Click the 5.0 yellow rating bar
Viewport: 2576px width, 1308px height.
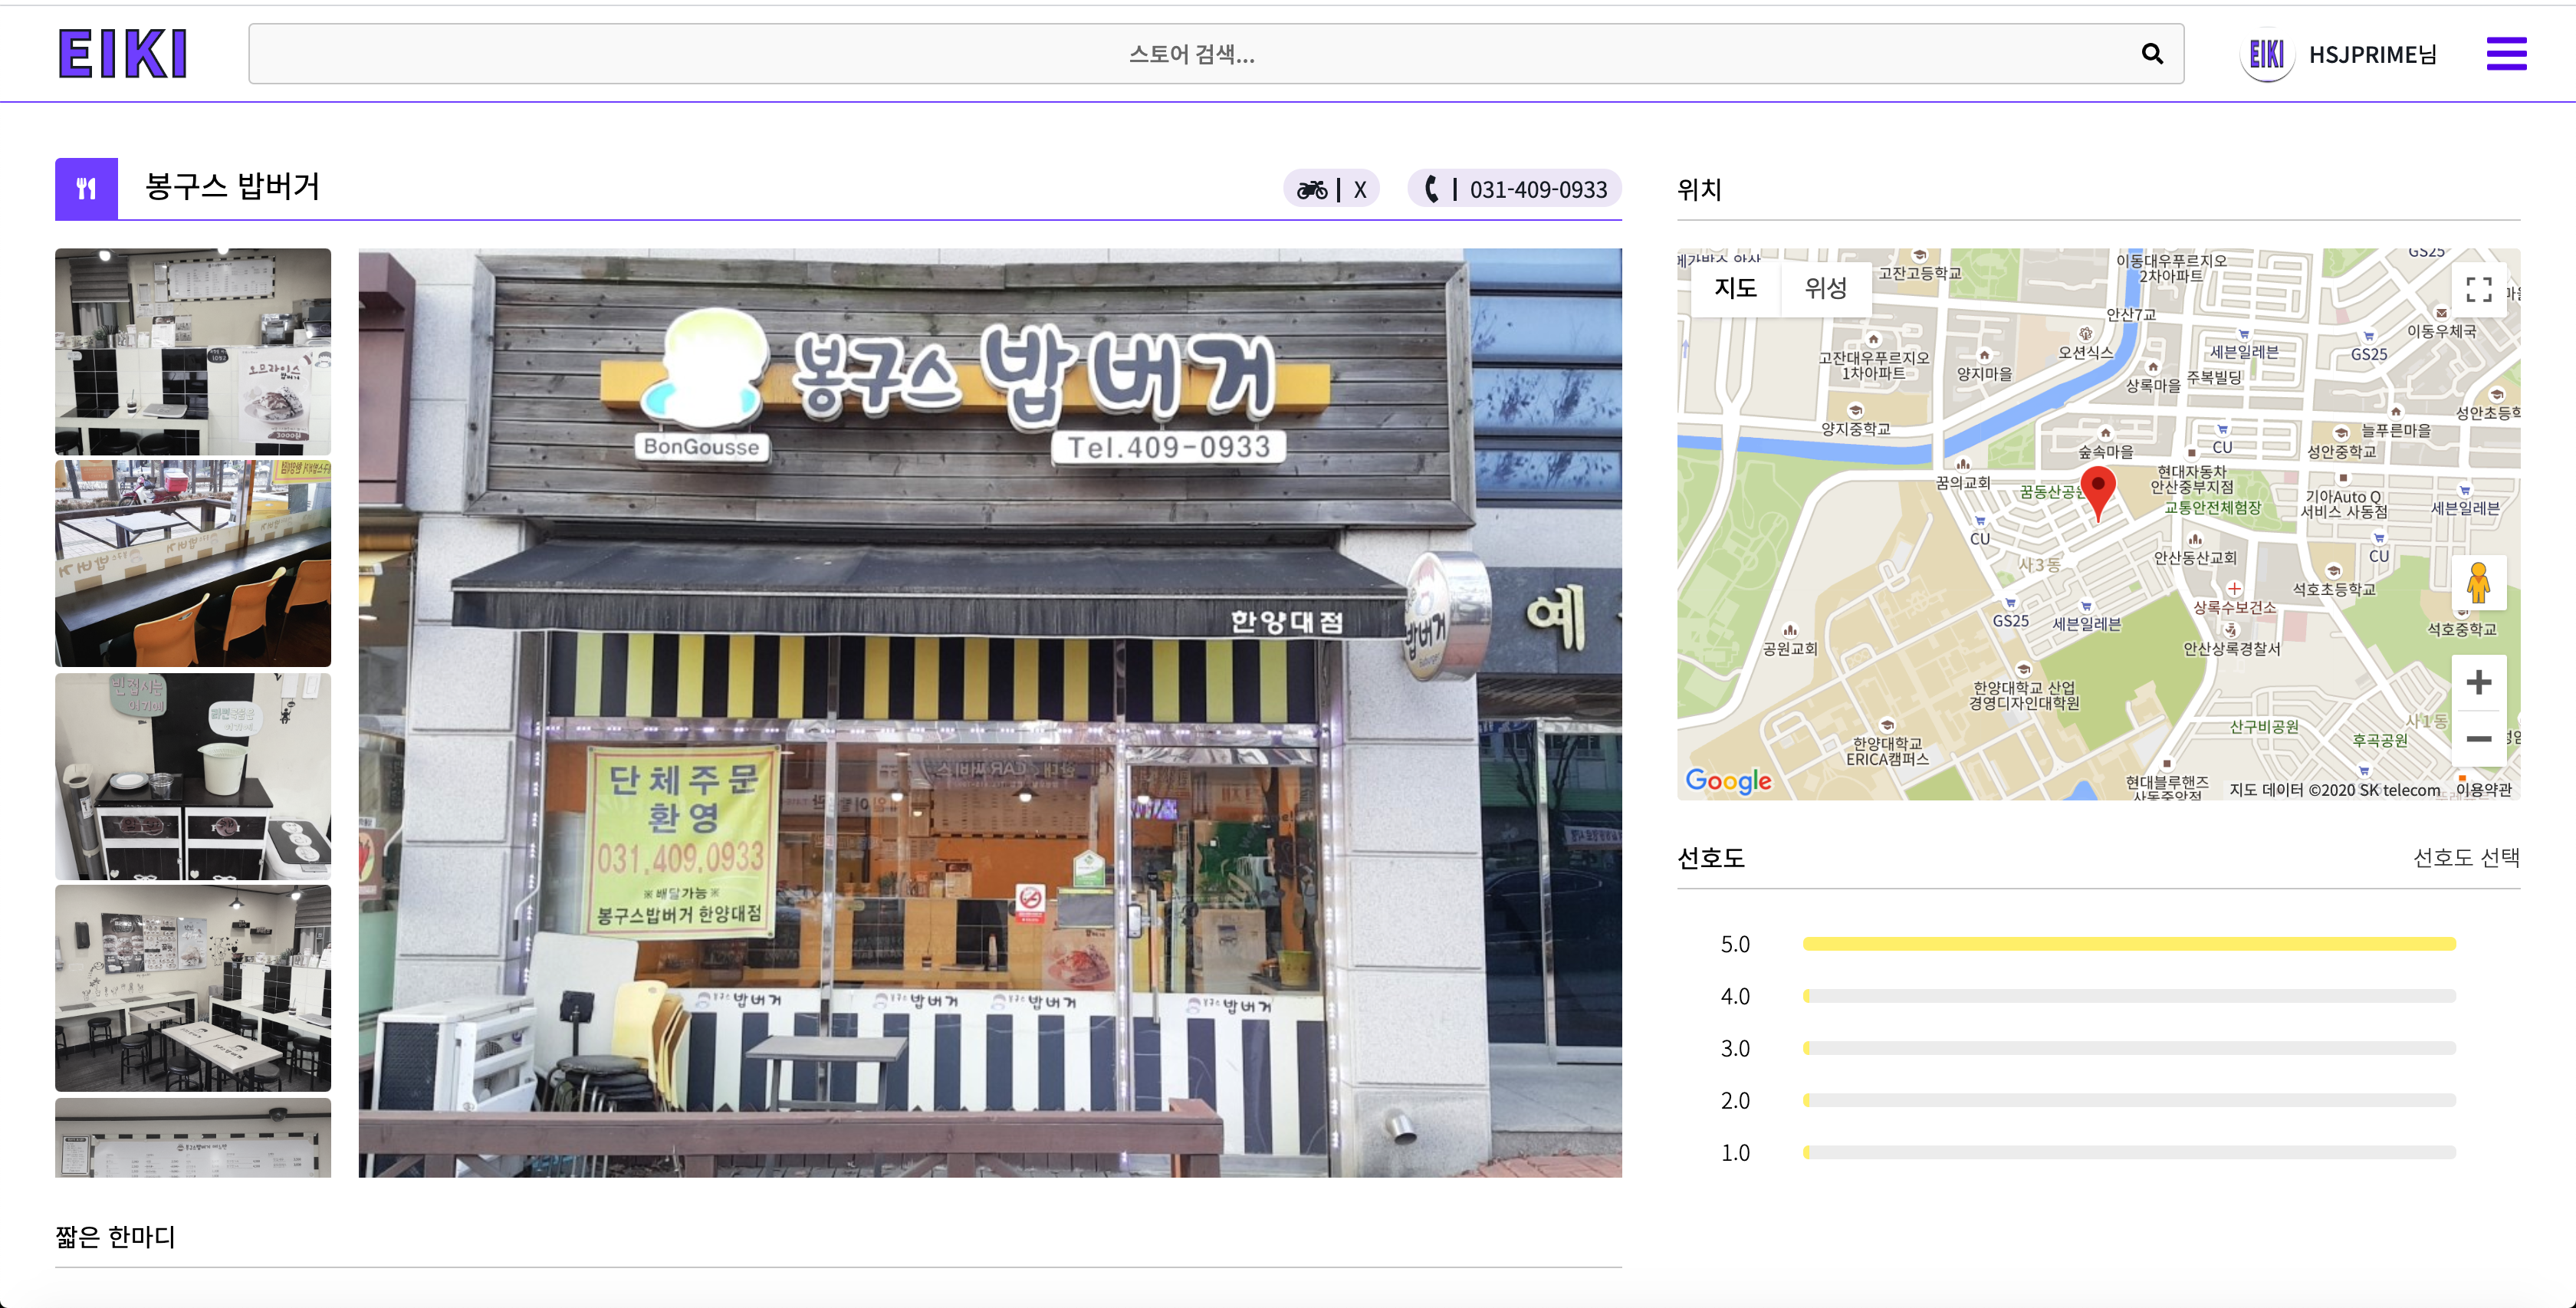(2128, 944)
